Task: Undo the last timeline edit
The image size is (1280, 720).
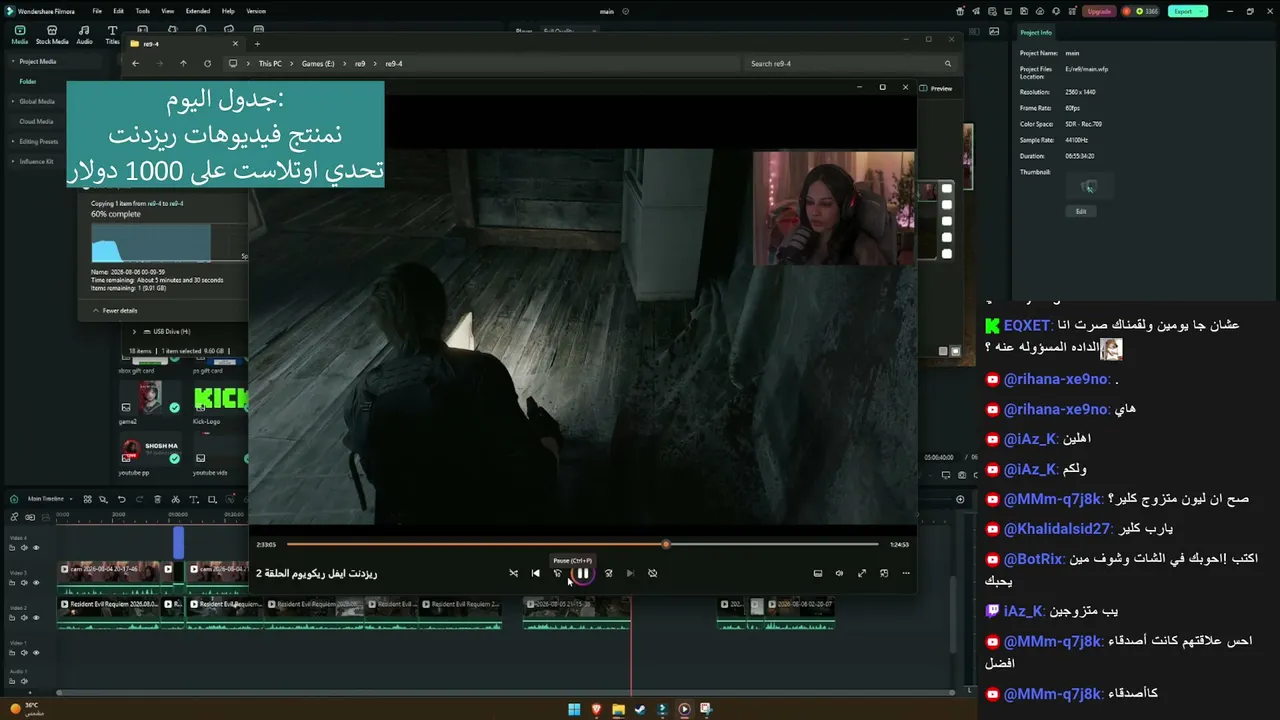Action: point(122,499)
